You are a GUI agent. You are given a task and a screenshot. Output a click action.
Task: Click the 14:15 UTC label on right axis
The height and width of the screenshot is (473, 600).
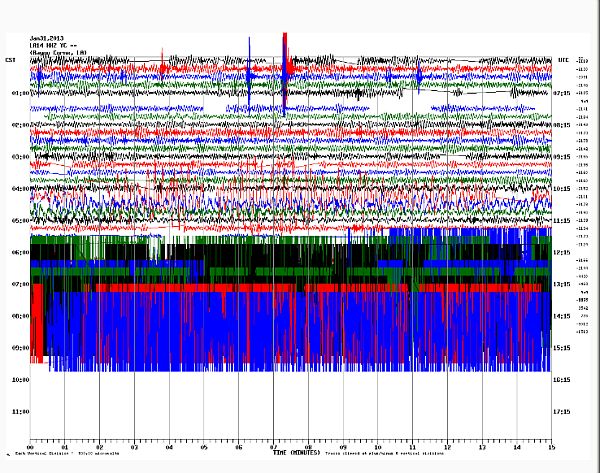(563, 316)
